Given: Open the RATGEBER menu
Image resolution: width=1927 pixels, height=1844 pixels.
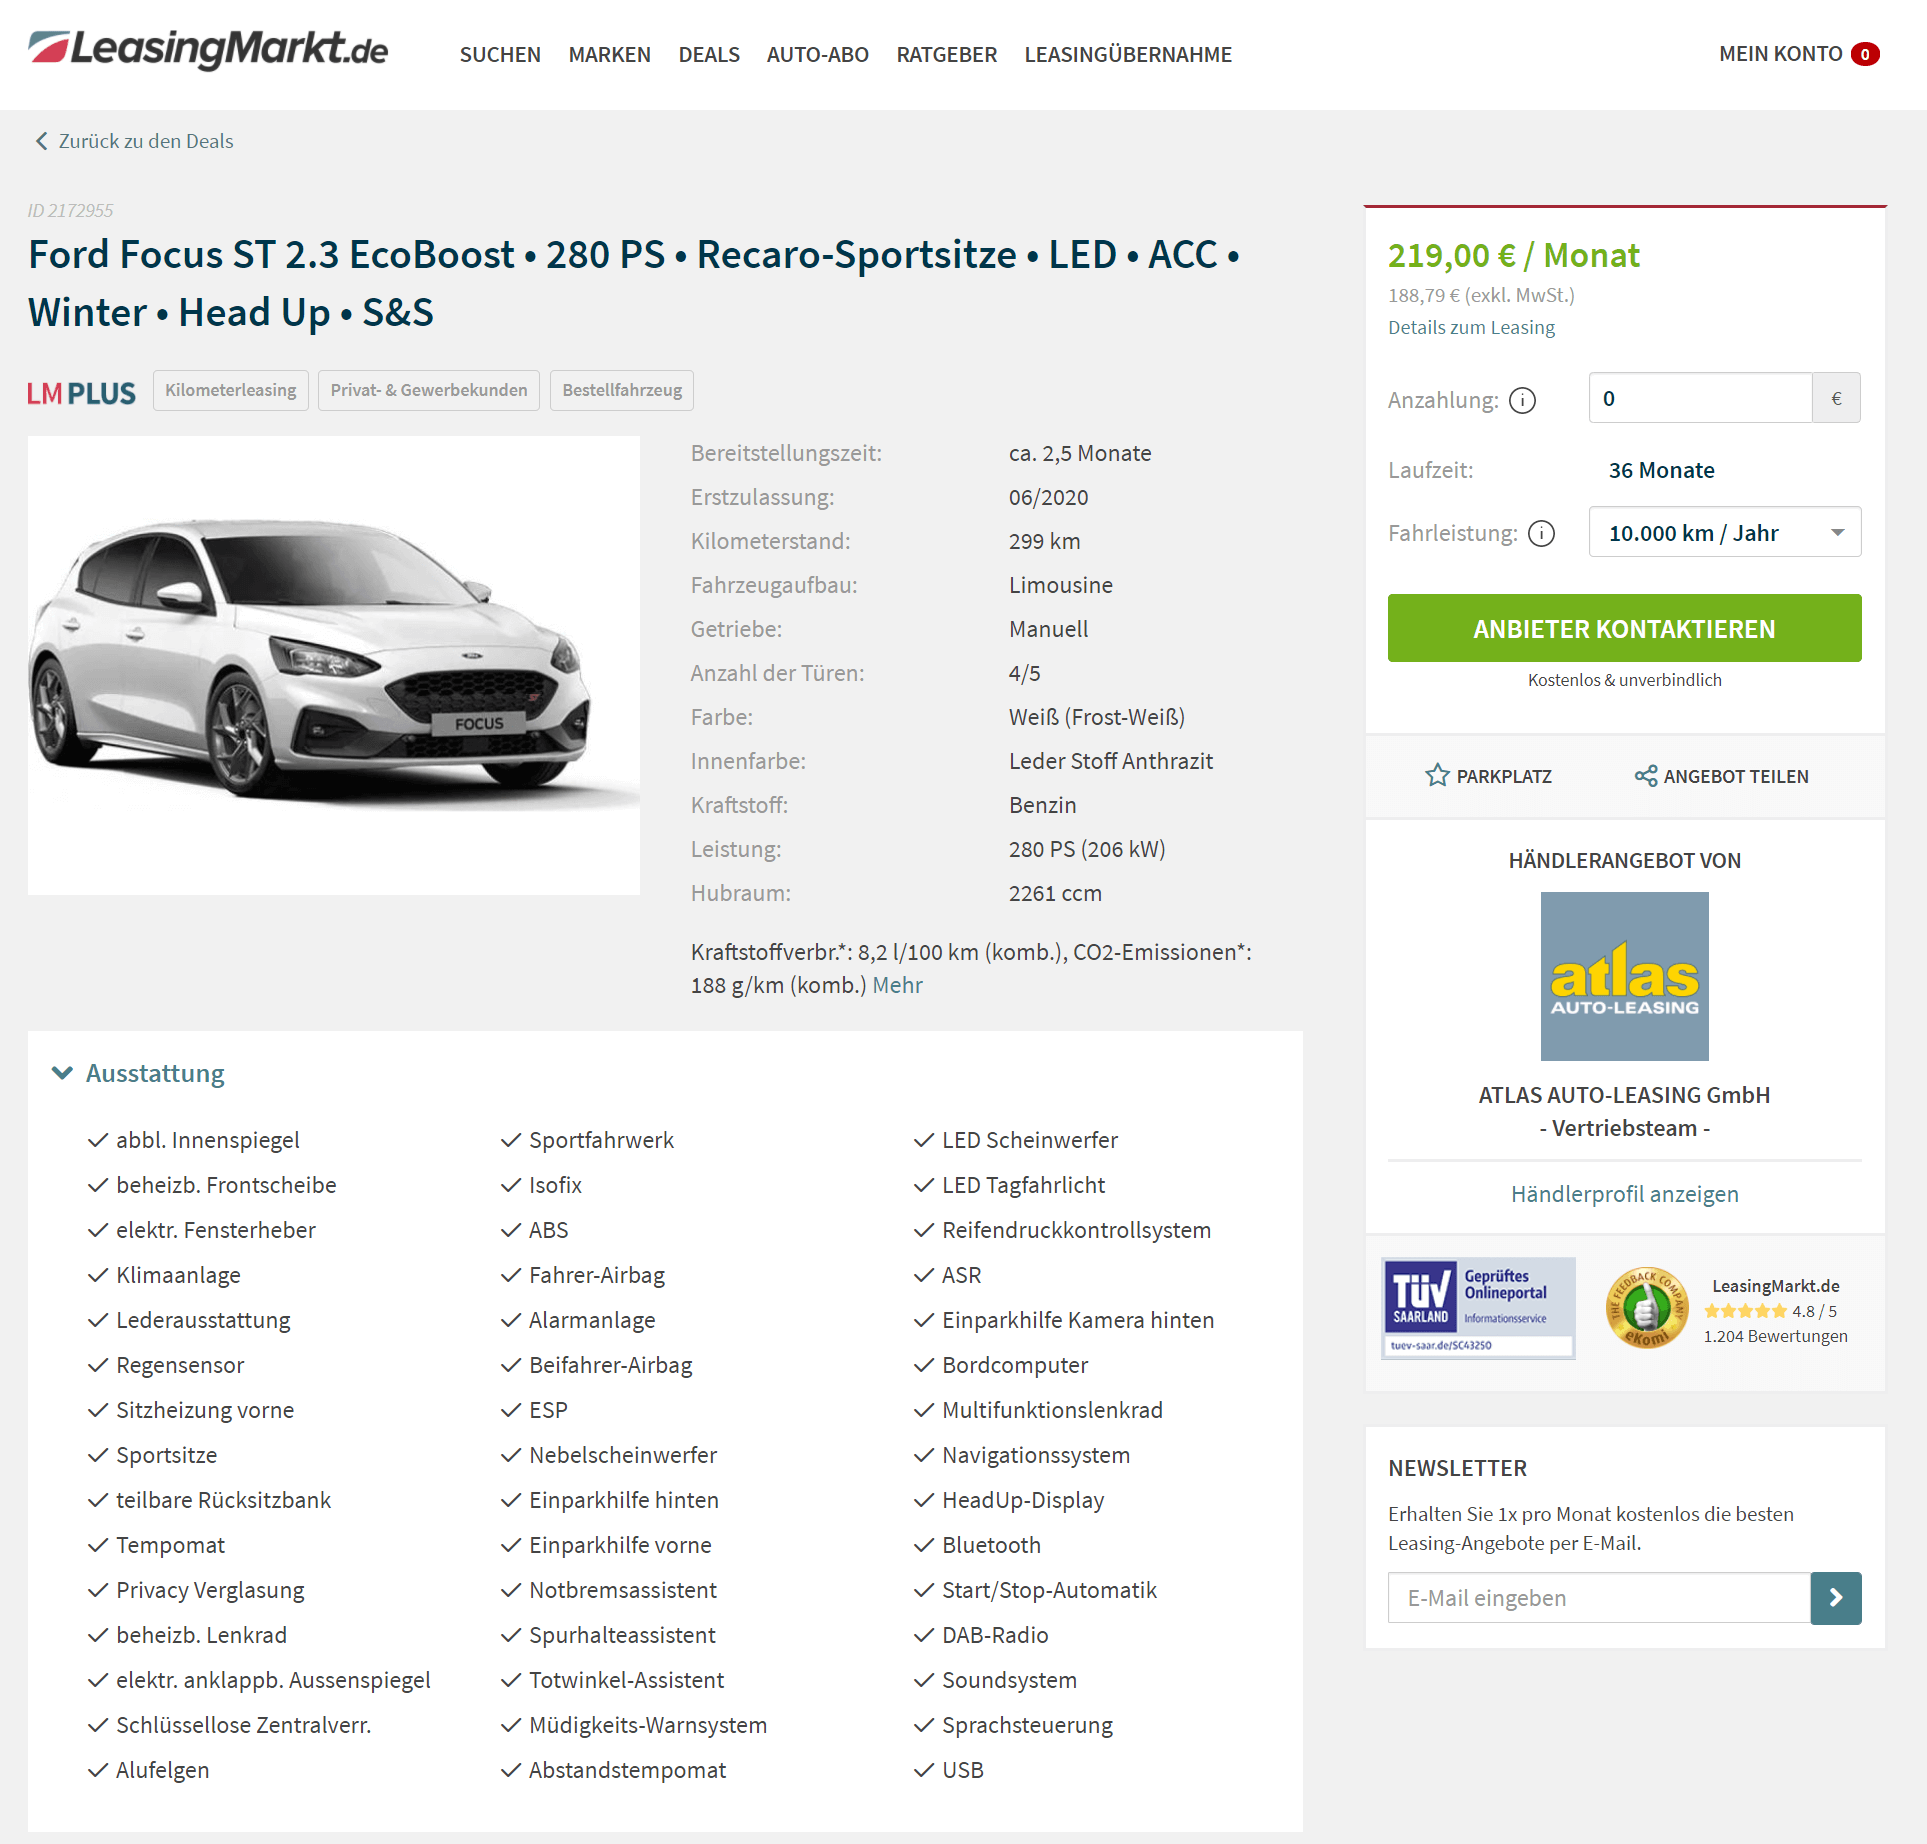Looking at the screenshot, I should 946,54.
